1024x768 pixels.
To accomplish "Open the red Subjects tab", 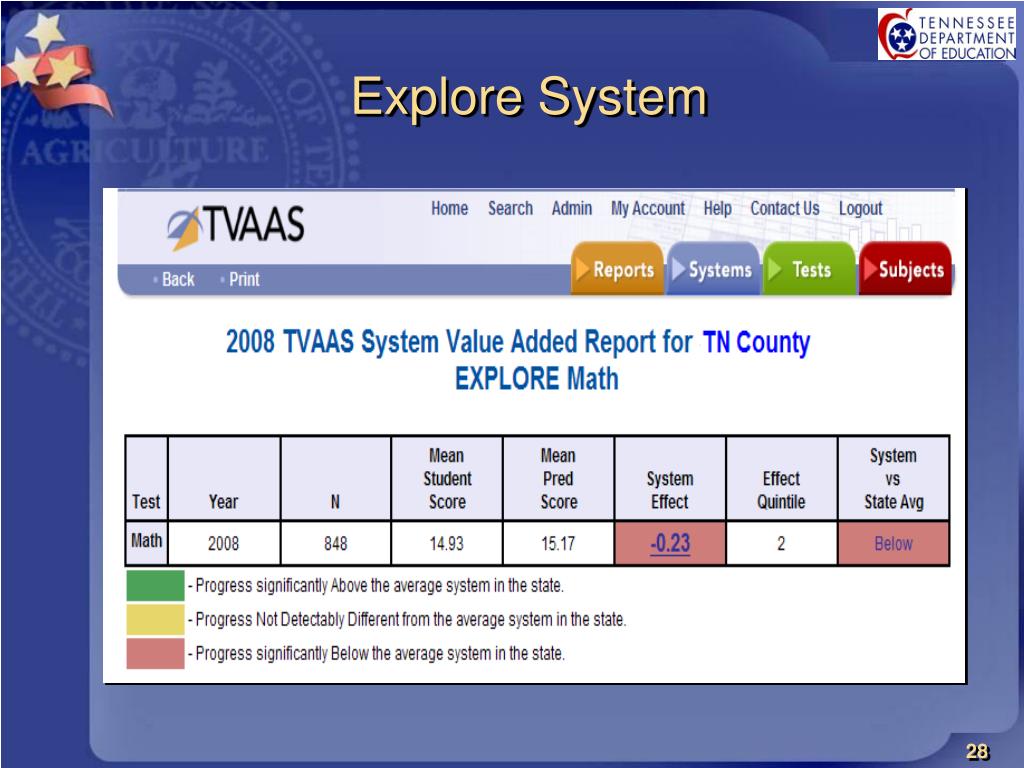I will [905, 268].
